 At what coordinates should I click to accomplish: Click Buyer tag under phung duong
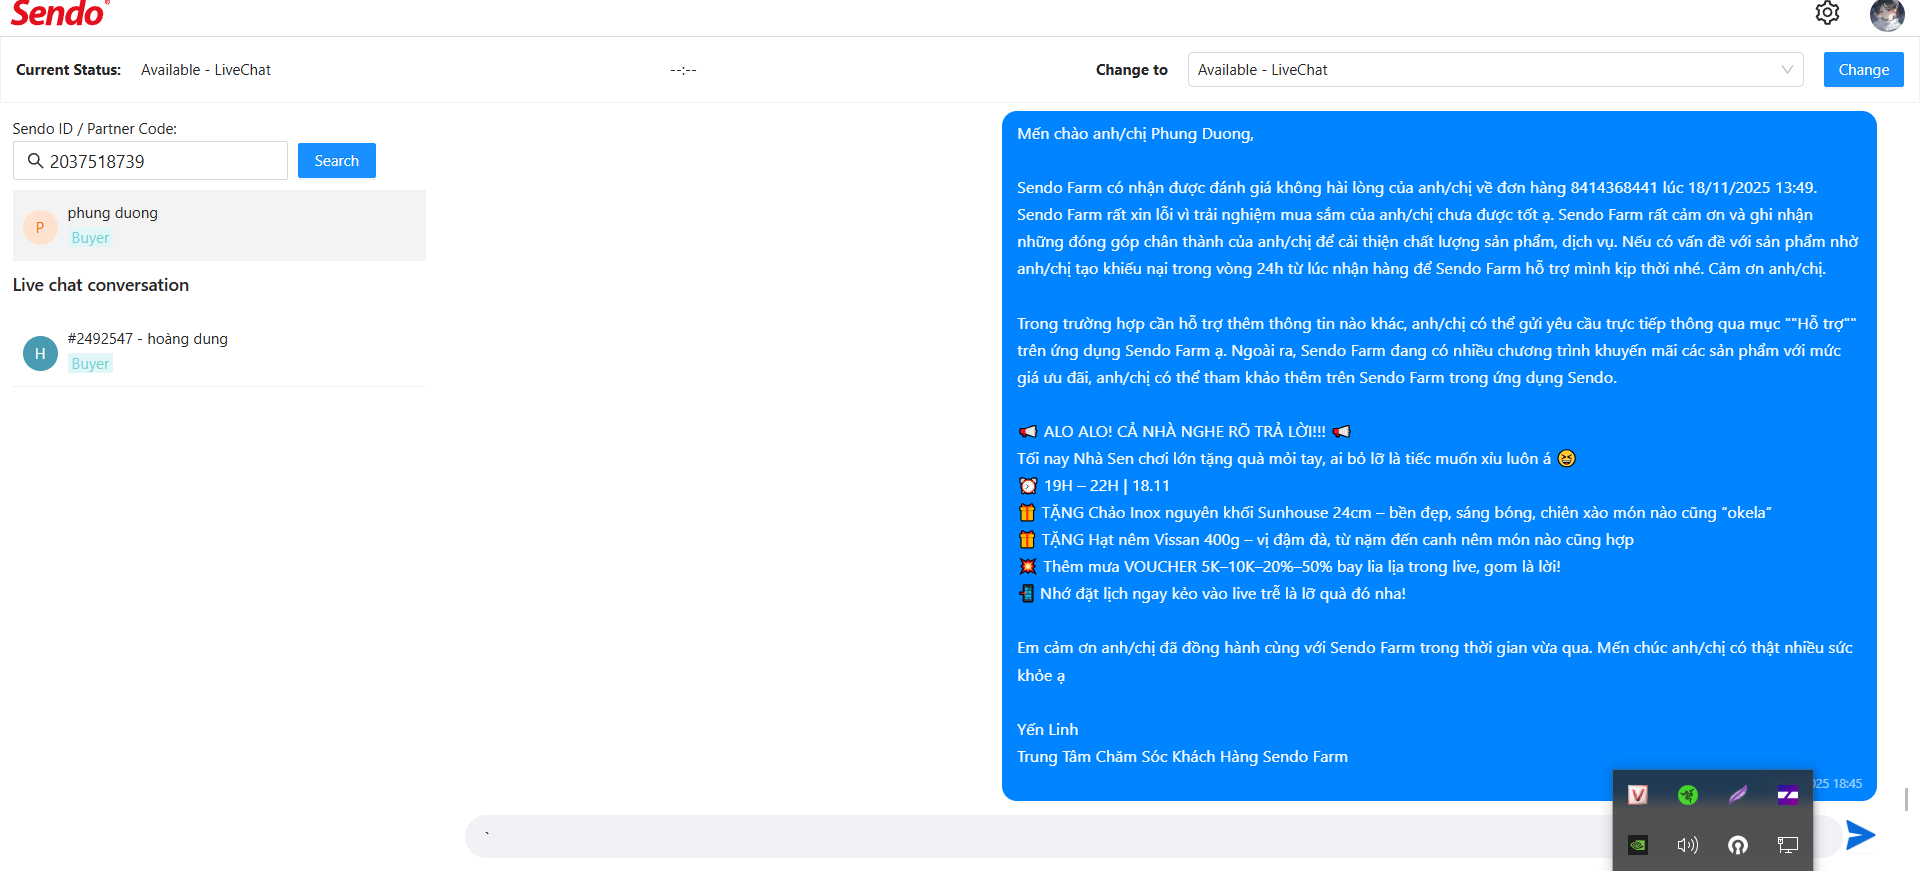point(90,238)
